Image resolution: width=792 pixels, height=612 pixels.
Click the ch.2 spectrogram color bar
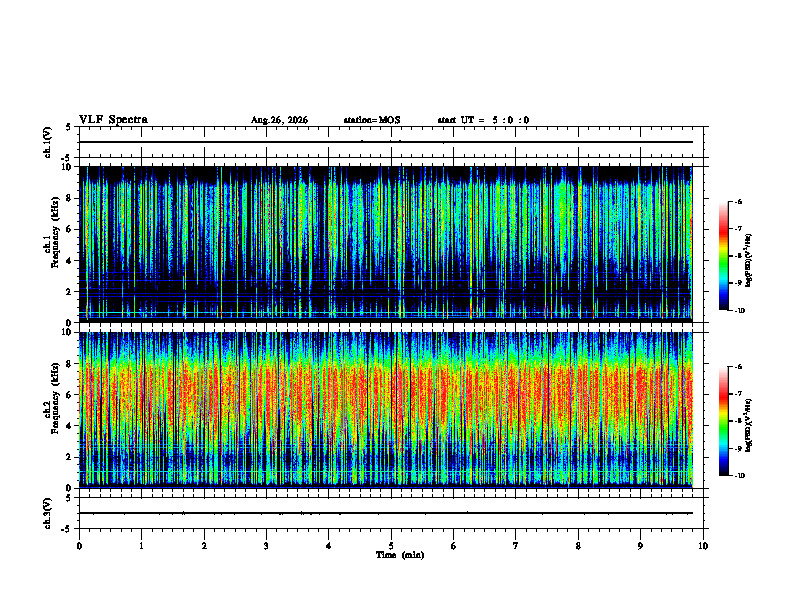pyautogui.click(x=723, y=421)
